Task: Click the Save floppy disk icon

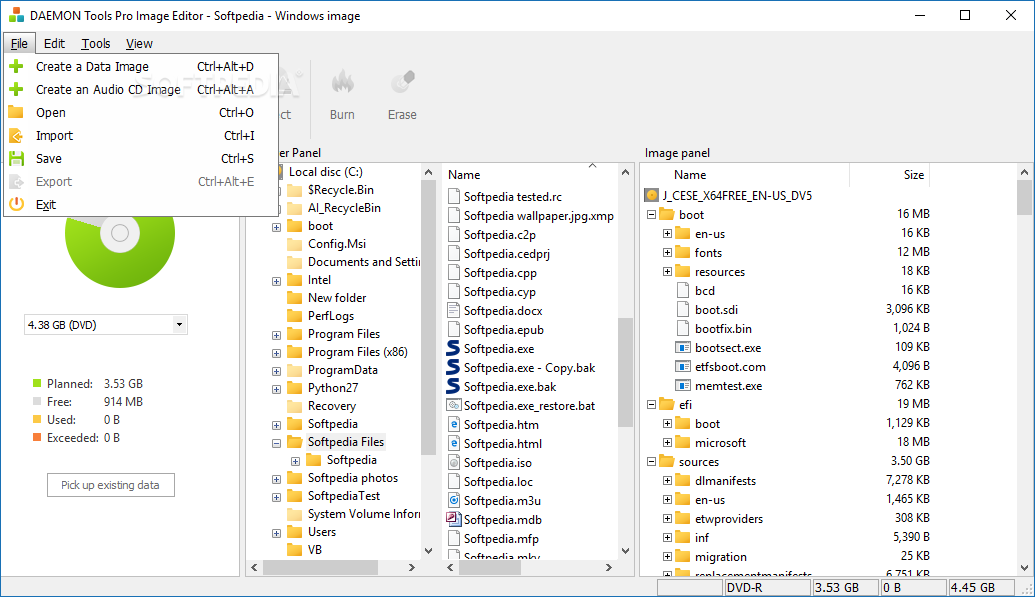Action: (x=17, y=158)
